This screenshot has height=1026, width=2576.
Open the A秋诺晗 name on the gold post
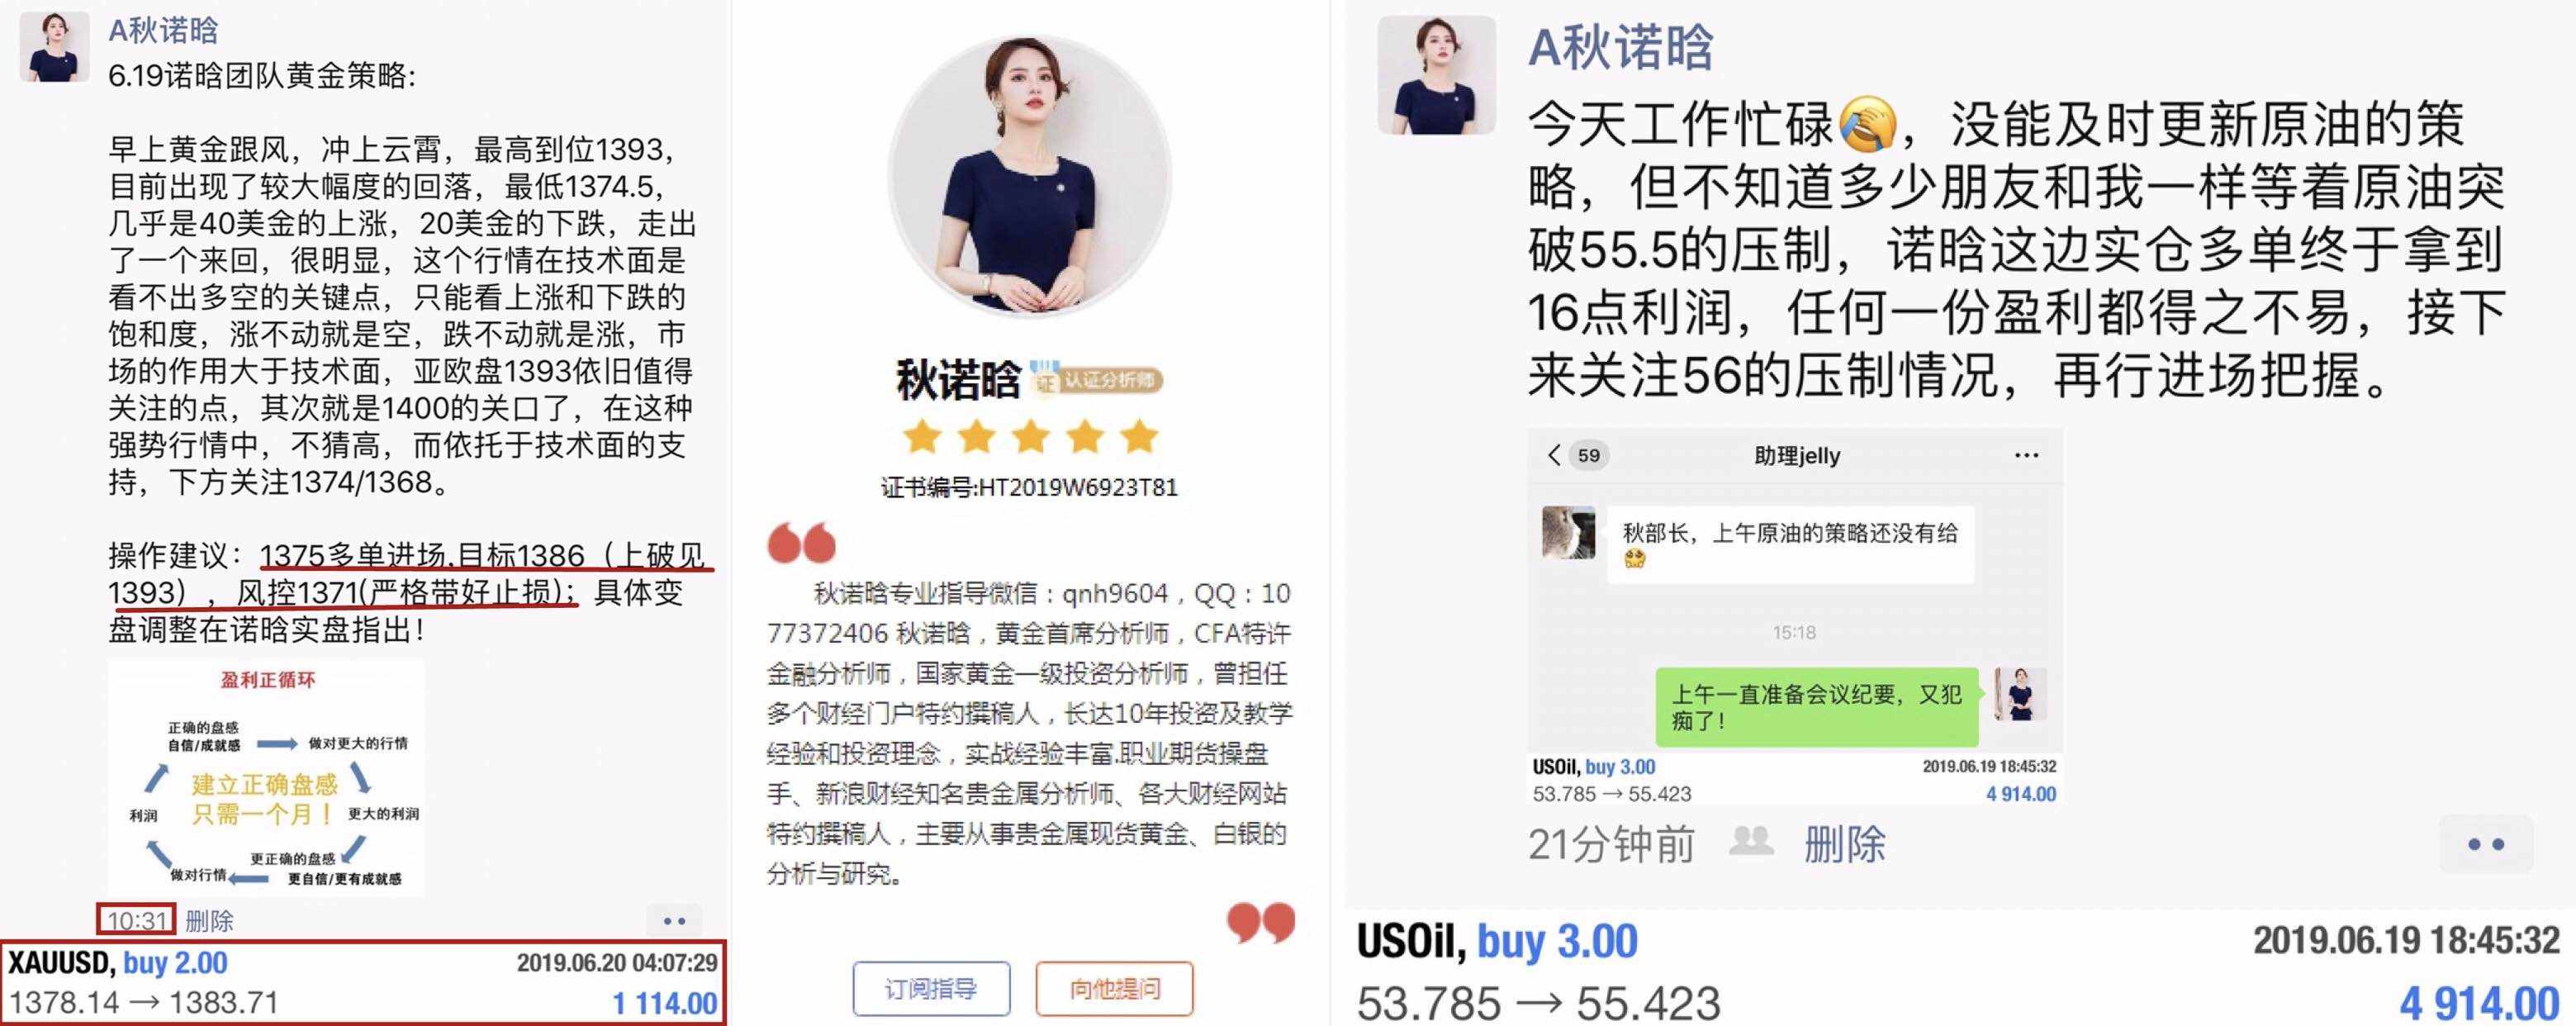click(x=163, y=31)
